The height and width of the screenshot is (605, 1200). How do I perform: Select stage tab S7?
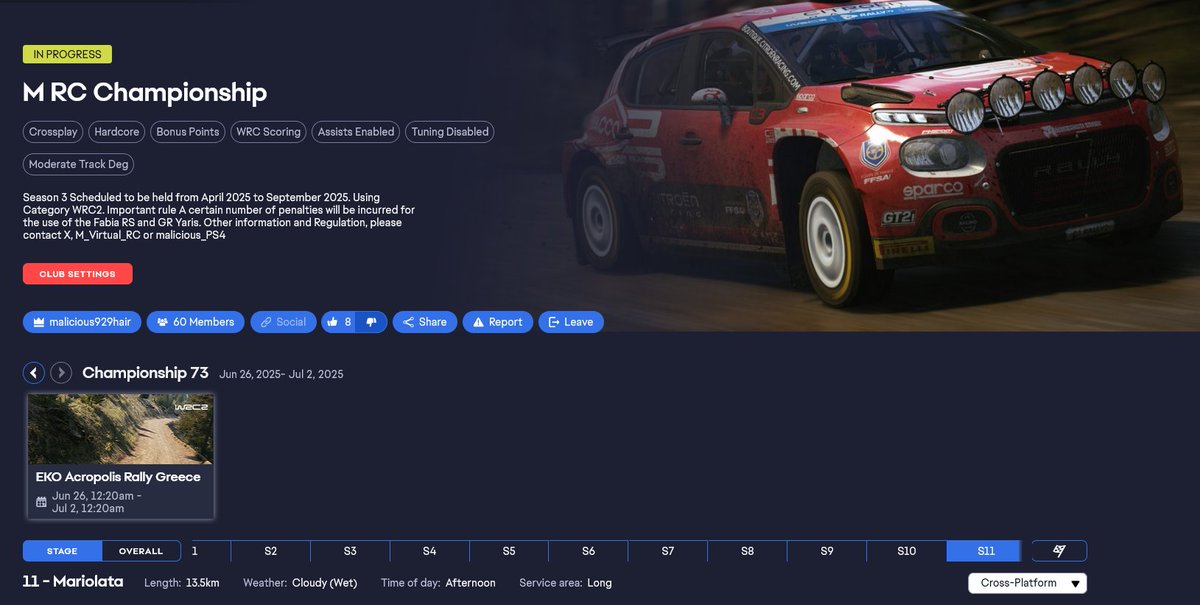point(668,551)
